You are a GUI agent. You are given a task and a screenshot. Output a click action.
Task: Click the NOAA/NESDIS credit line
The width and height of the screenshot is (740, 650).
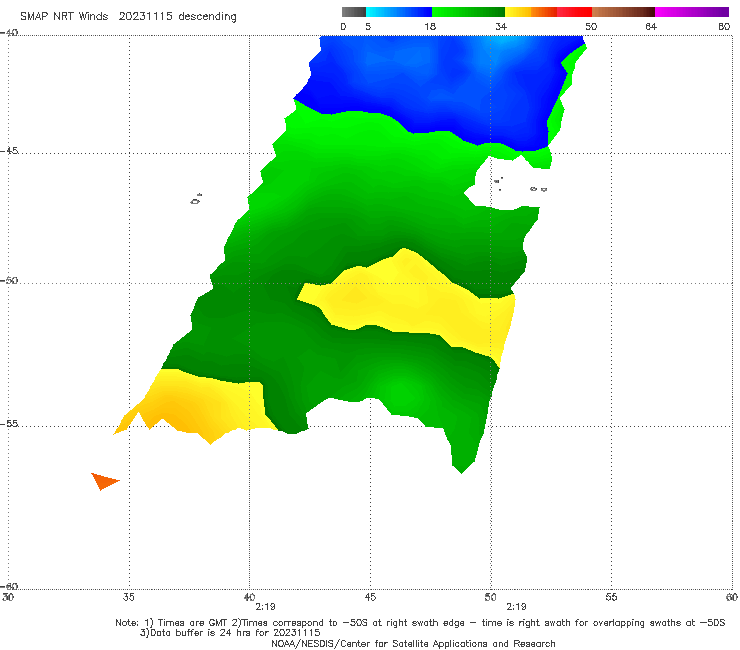tap(413, 644)
